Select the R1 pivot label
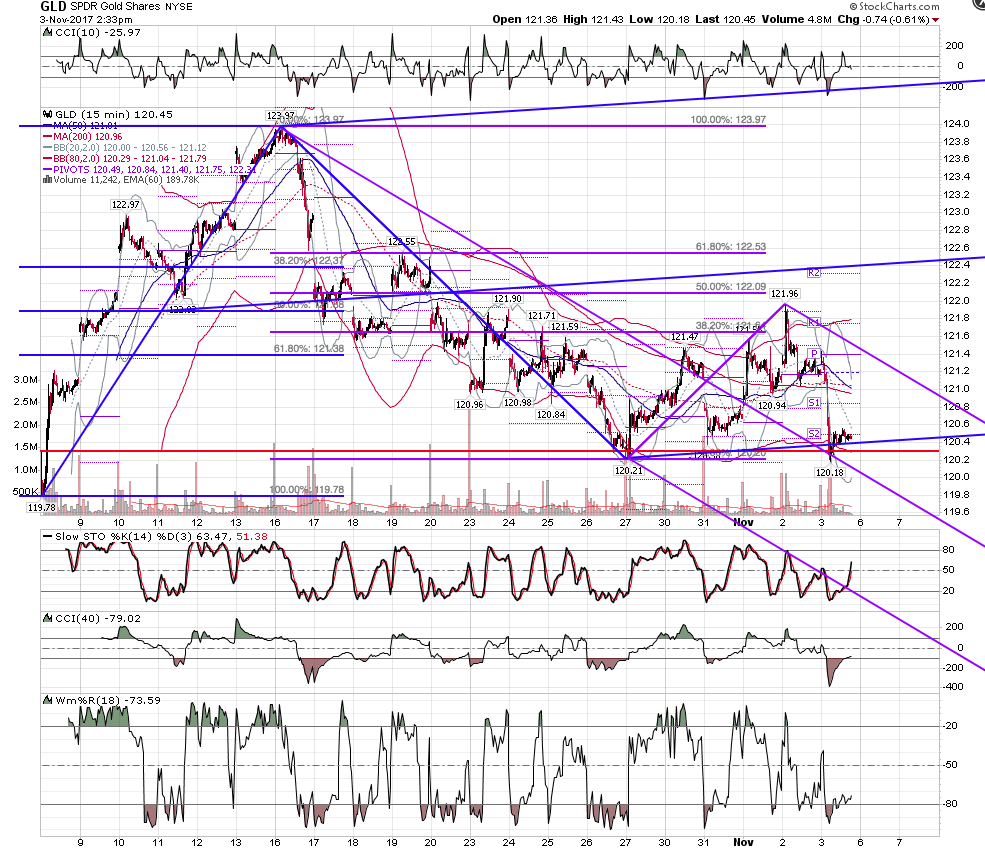 (814, 322)
